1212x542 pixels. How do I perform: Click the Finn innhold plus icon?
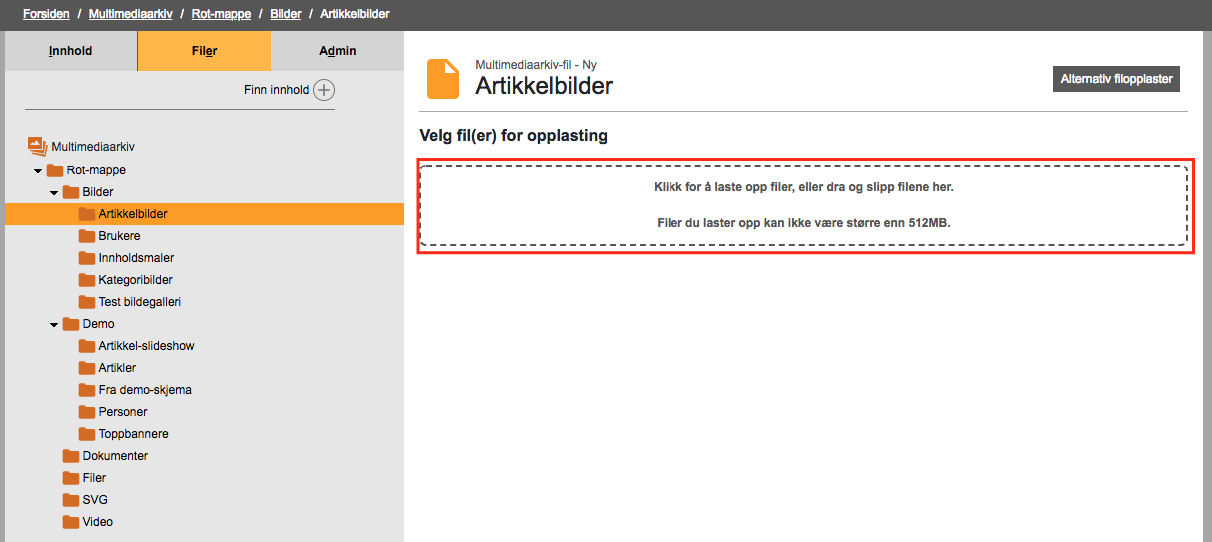[x=324, y=90]
